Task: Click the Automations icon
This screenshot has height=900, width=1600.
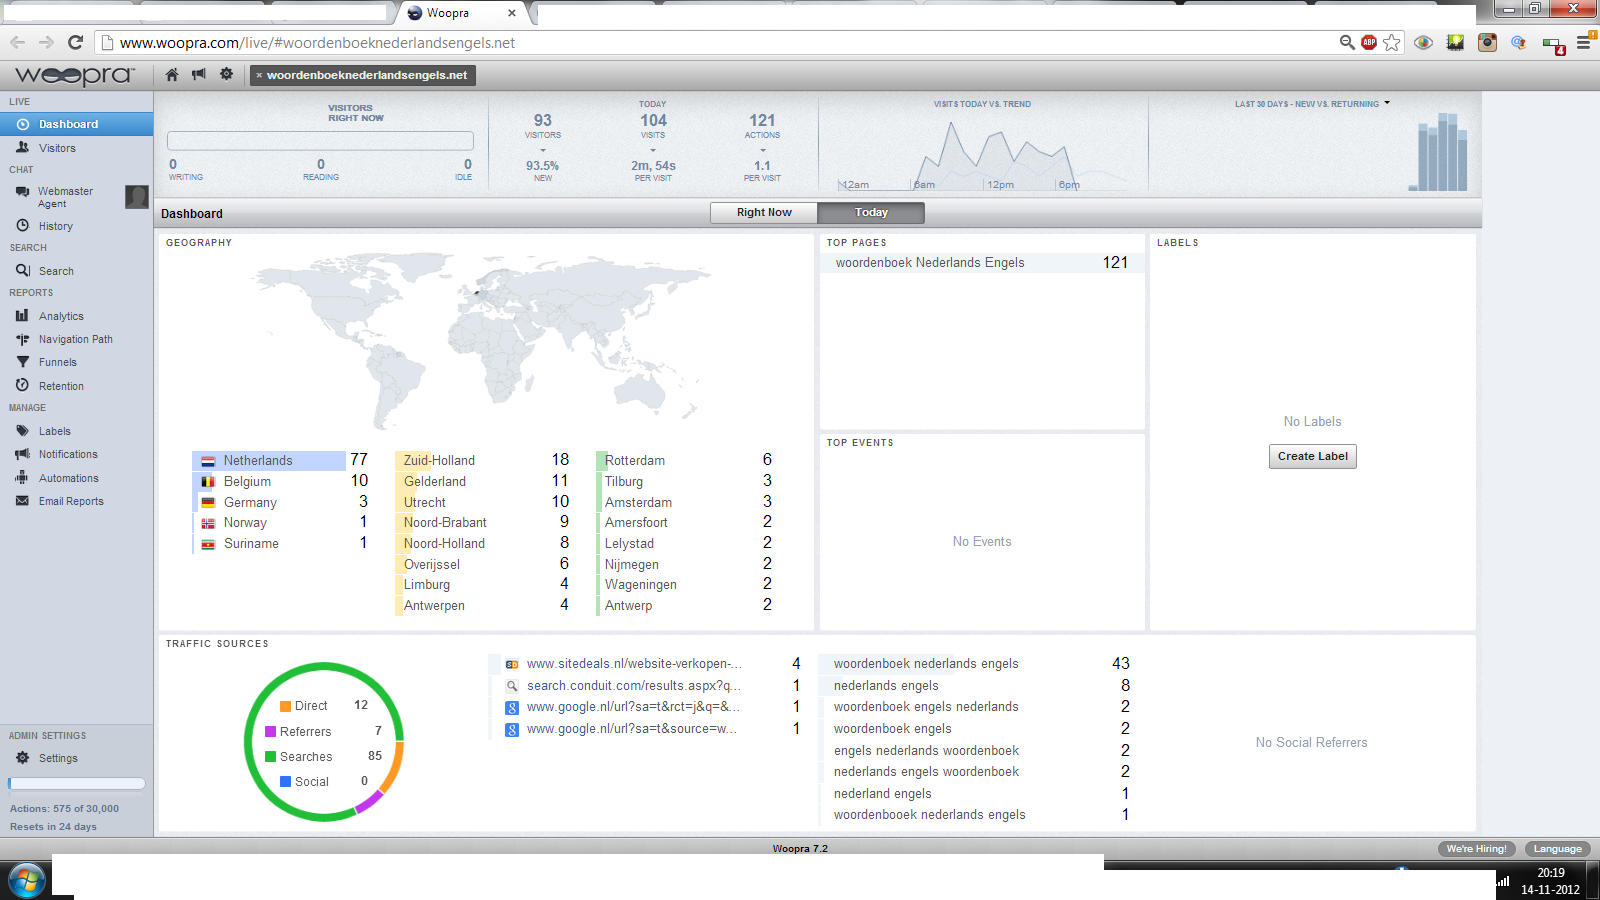Action: coord(22,478)
